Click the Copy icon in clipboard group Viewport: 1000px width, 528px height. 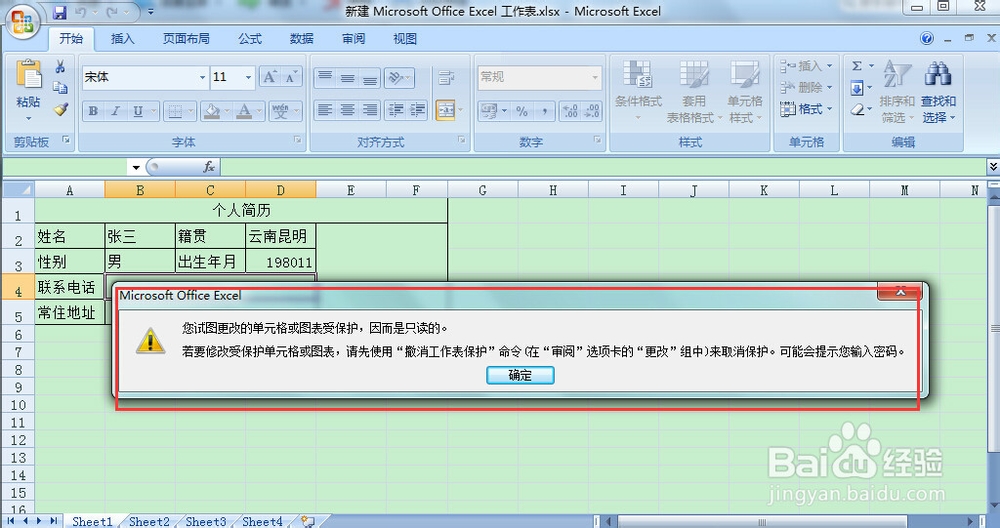click(60, 88)
